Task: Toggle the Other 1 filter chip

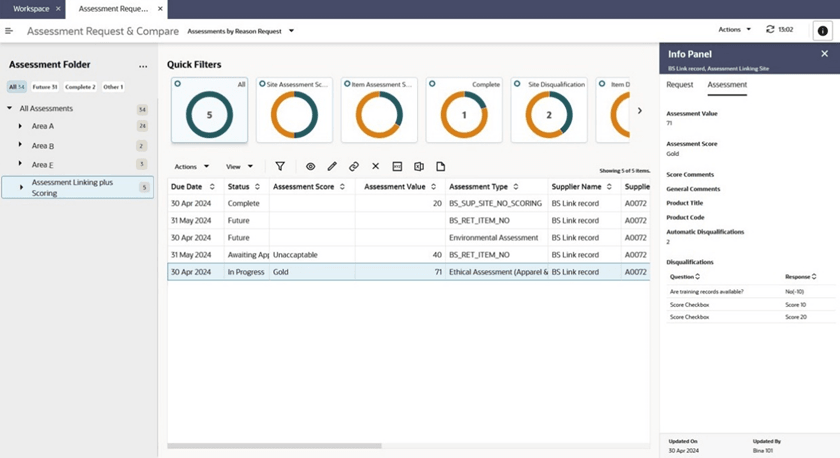Action: click(x=113, y=87)
